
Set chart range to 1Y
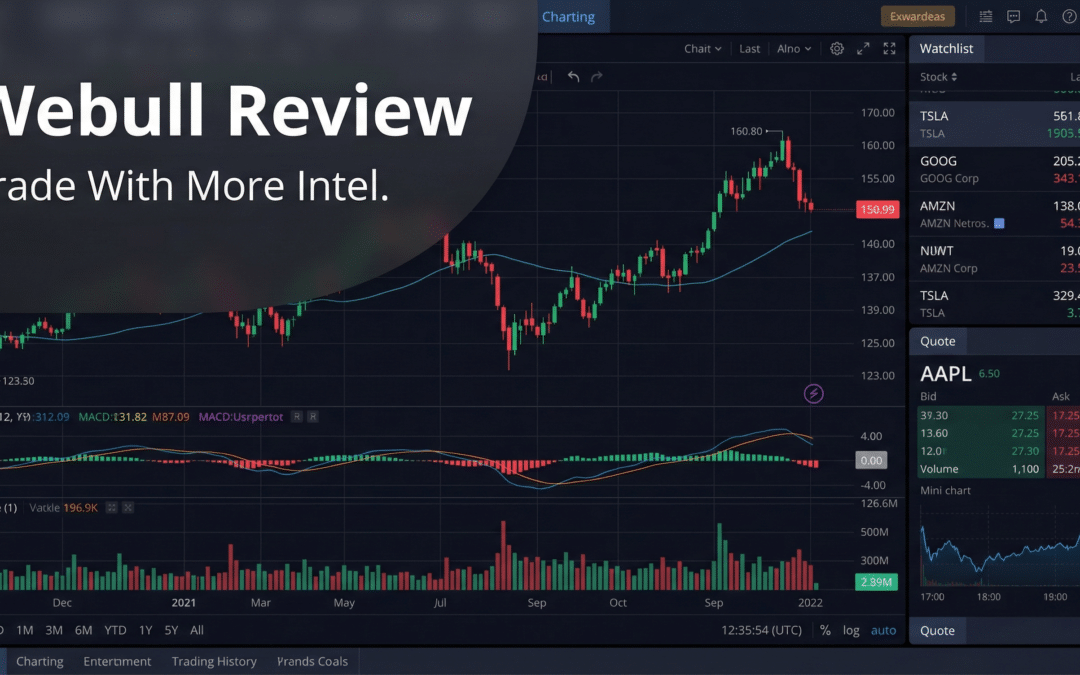coord(145,630)
